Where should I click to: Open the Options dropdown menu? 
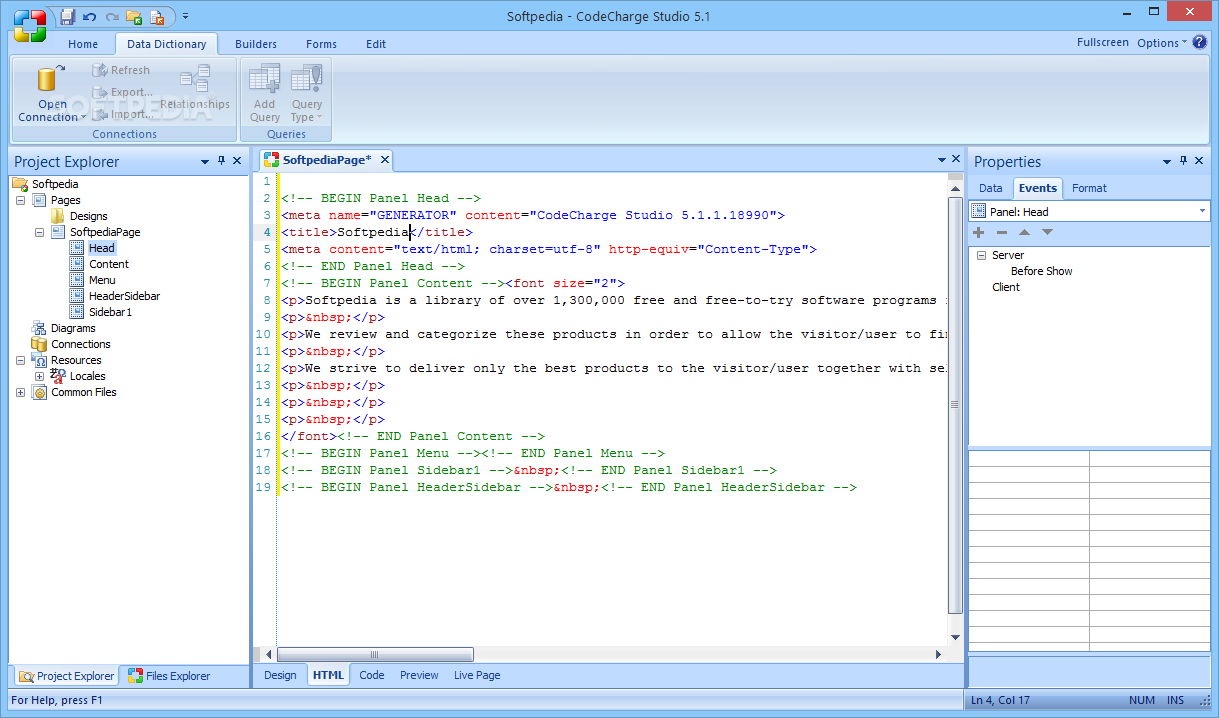pyautogui.click(x=1162, y=42)
